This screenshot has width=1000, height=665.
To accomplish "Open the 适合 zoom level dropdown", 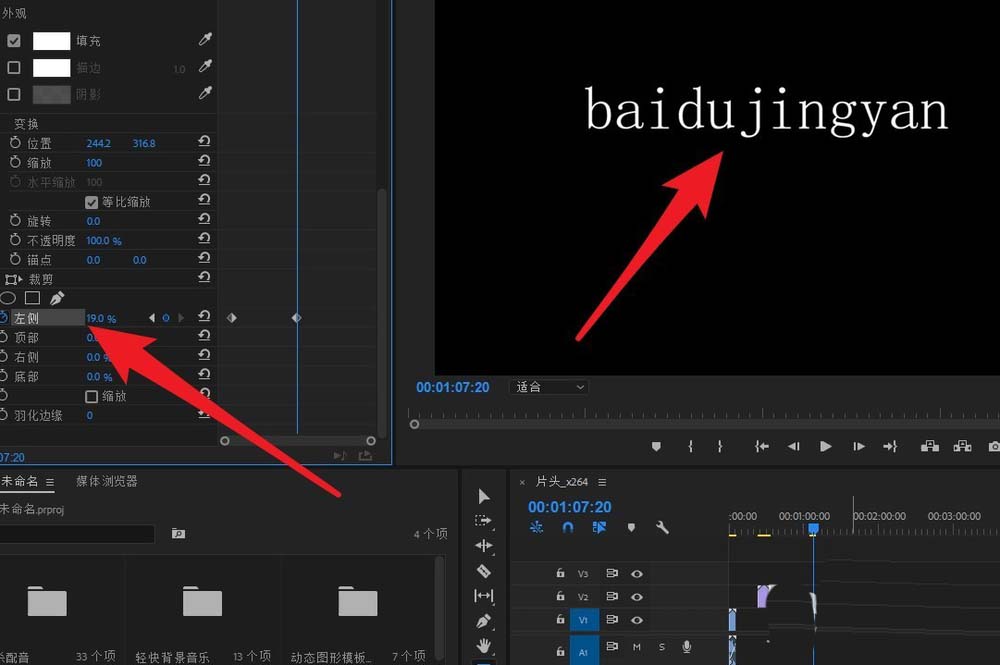I will coord(548,387).
